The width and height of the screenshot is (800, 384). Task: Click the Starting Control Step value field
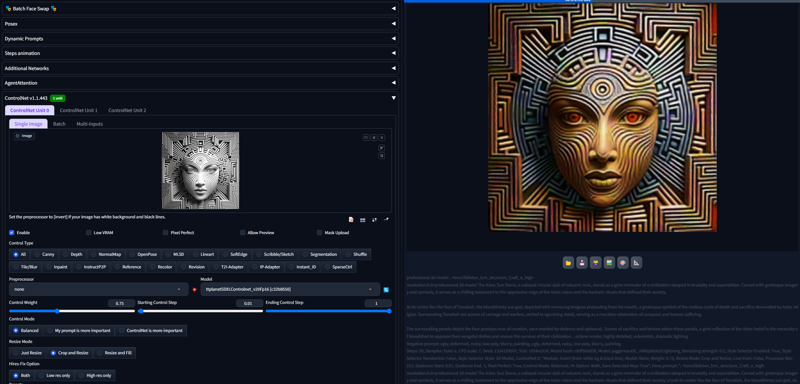(249, 303)
